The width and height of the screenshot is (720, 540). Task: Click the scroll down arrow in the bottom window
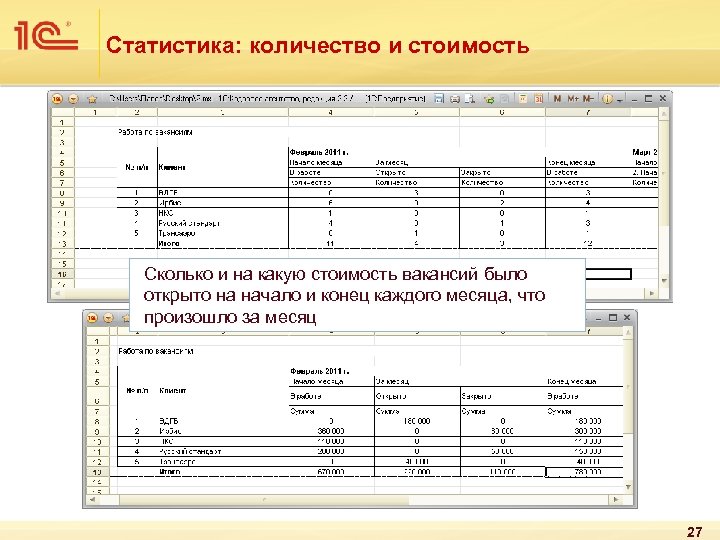click(628, 487)
